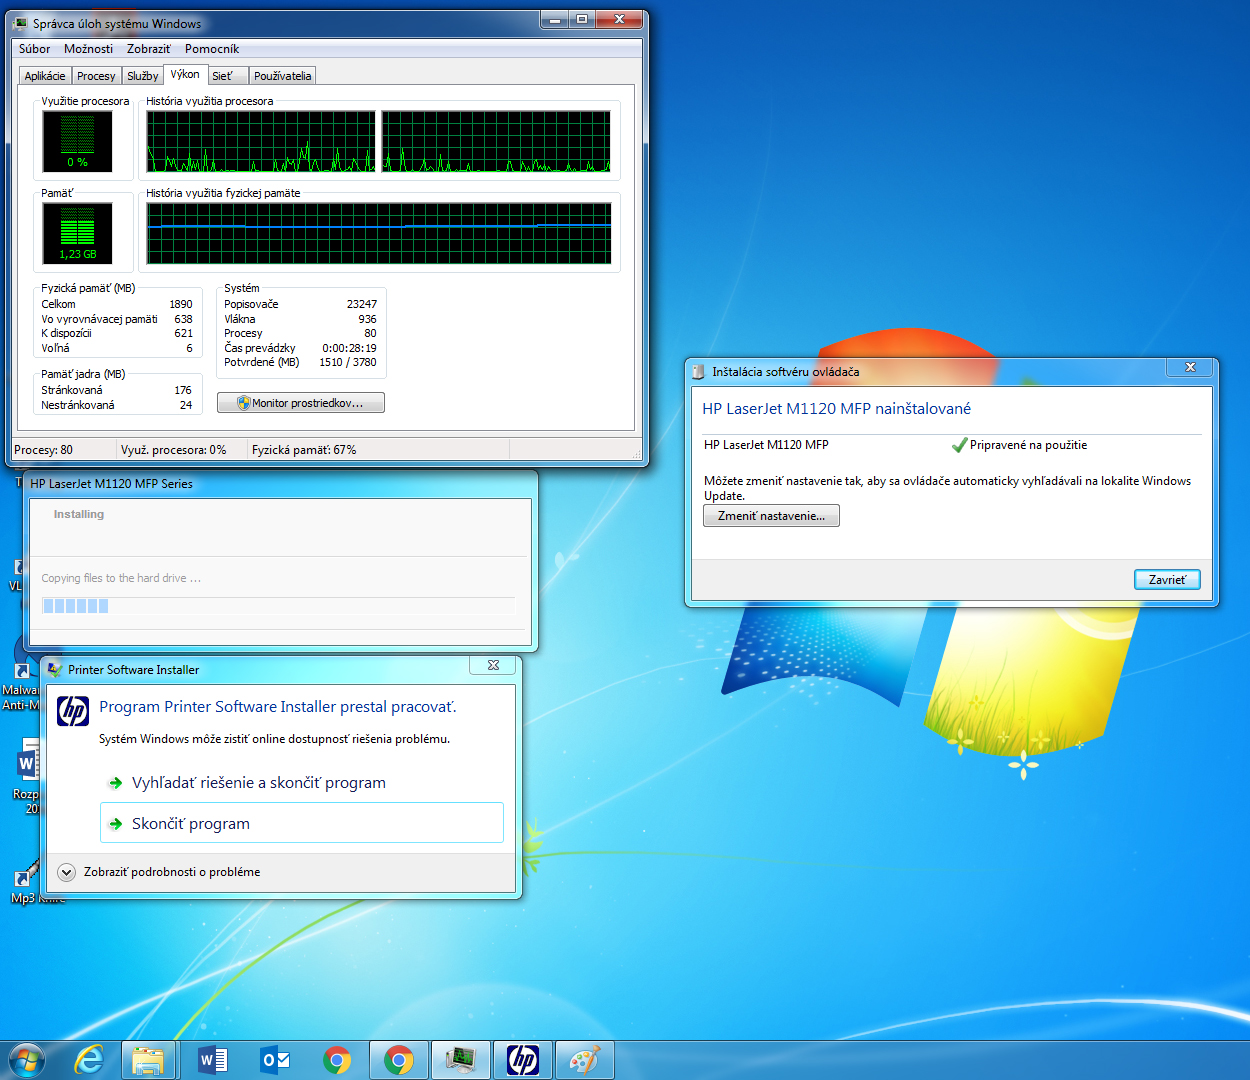The image size is (1250, 1080).
Task: Click the CPU usage gauge showing 0 %
Action: [77, 141]
